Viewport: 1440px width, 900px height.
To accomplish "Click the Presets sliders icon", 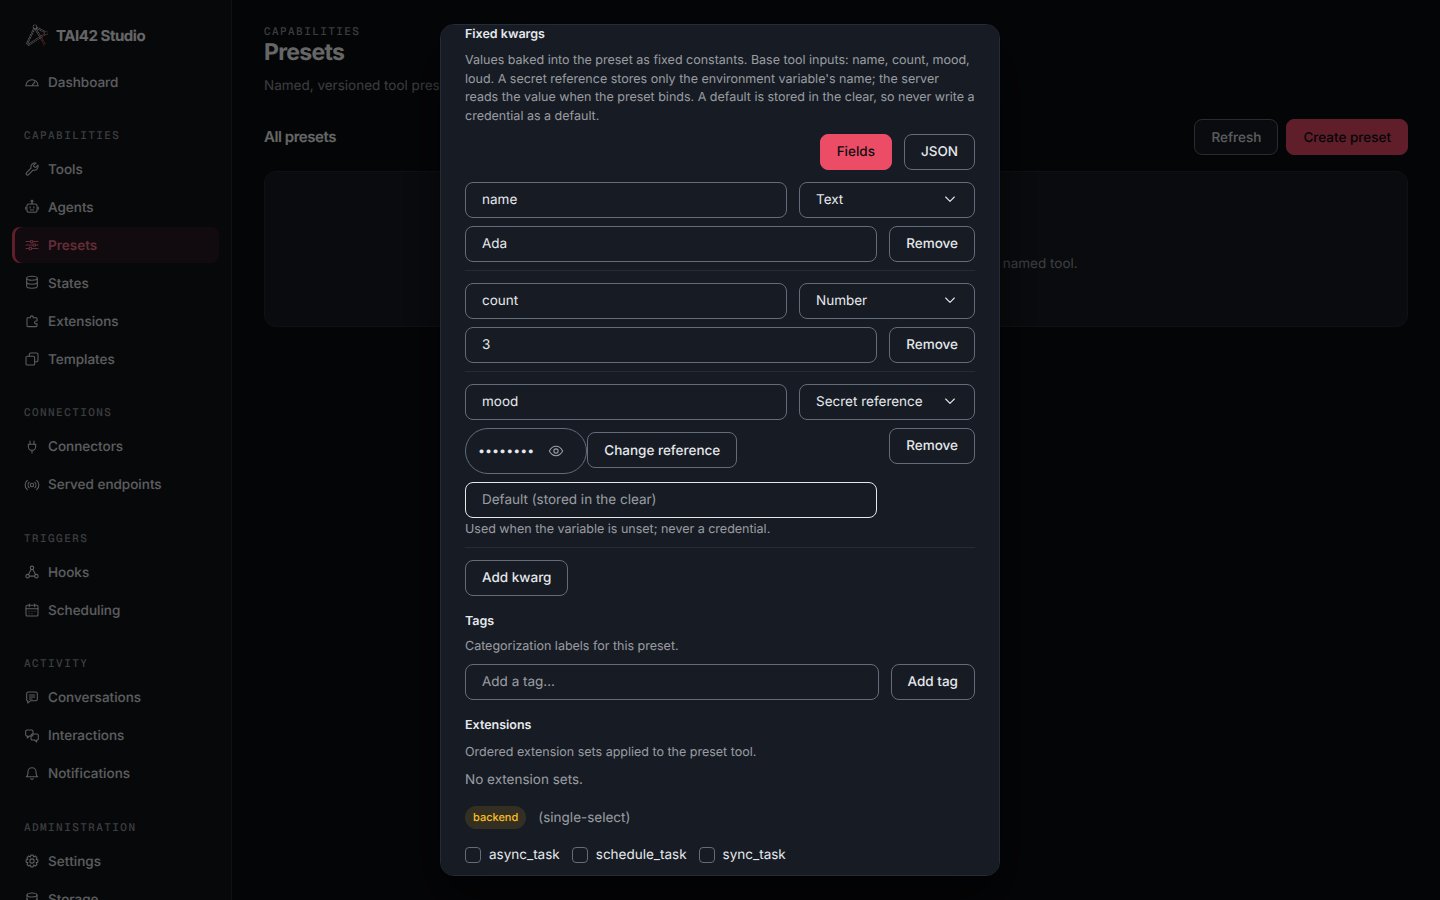I will [x=32, y=246].
